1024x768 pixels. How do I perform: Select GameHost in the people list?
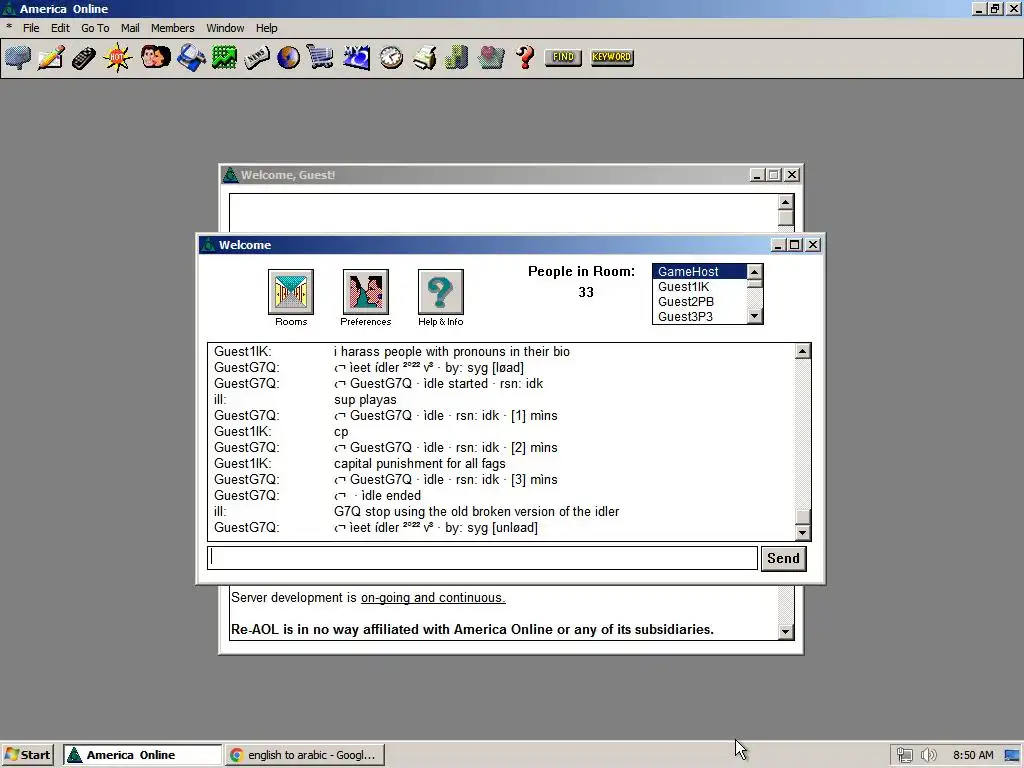[x=699, y=272]
